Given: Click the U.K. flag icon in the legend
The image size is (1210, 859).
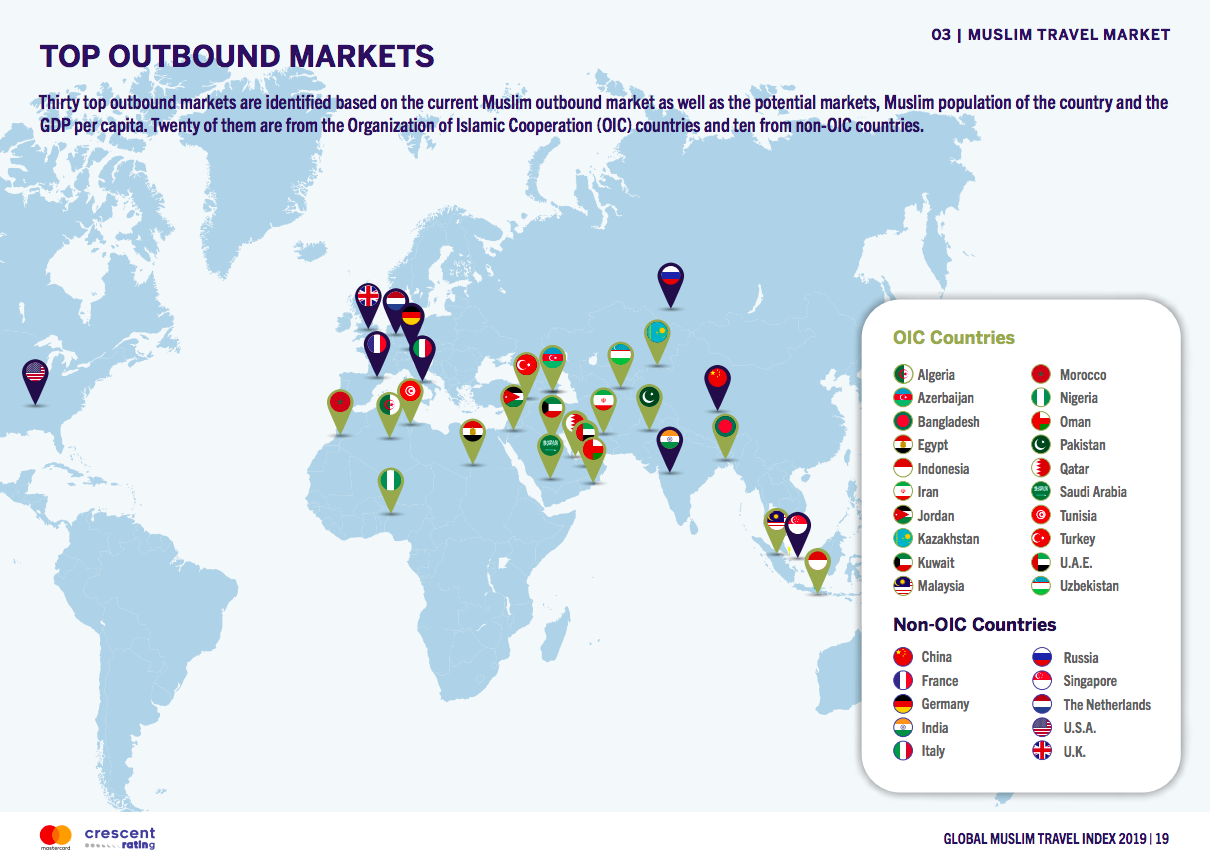Looking at the screenshot, I should coord(1042,751).
